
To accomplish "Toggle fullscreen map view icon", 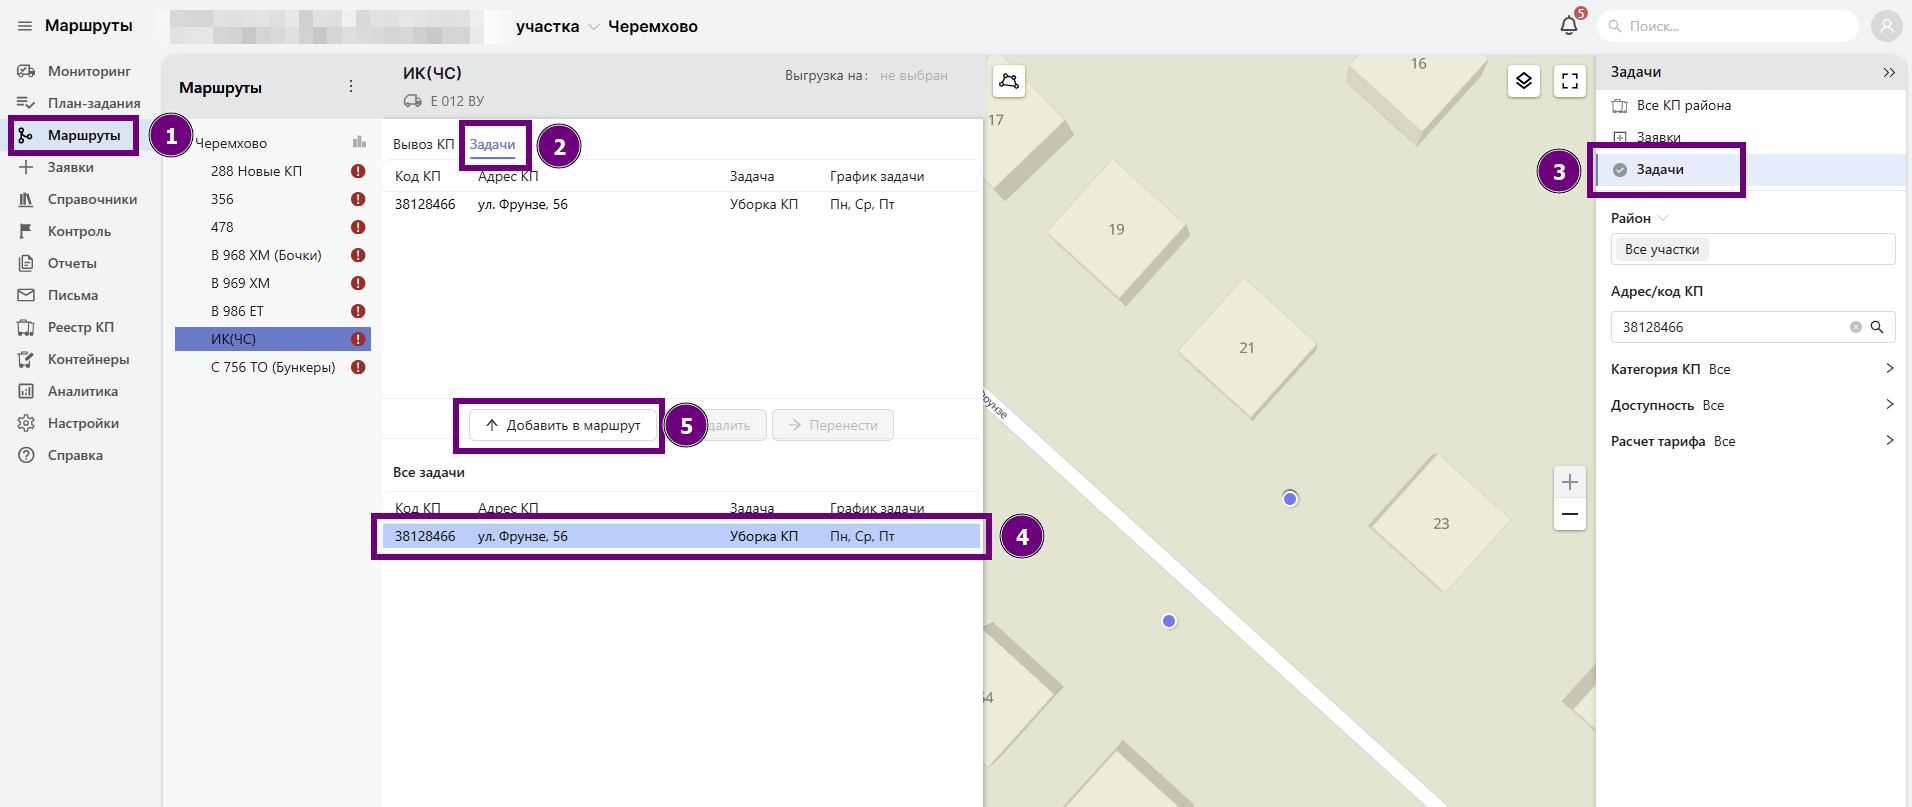I will pyautogui.click(x=1570, y=81).
